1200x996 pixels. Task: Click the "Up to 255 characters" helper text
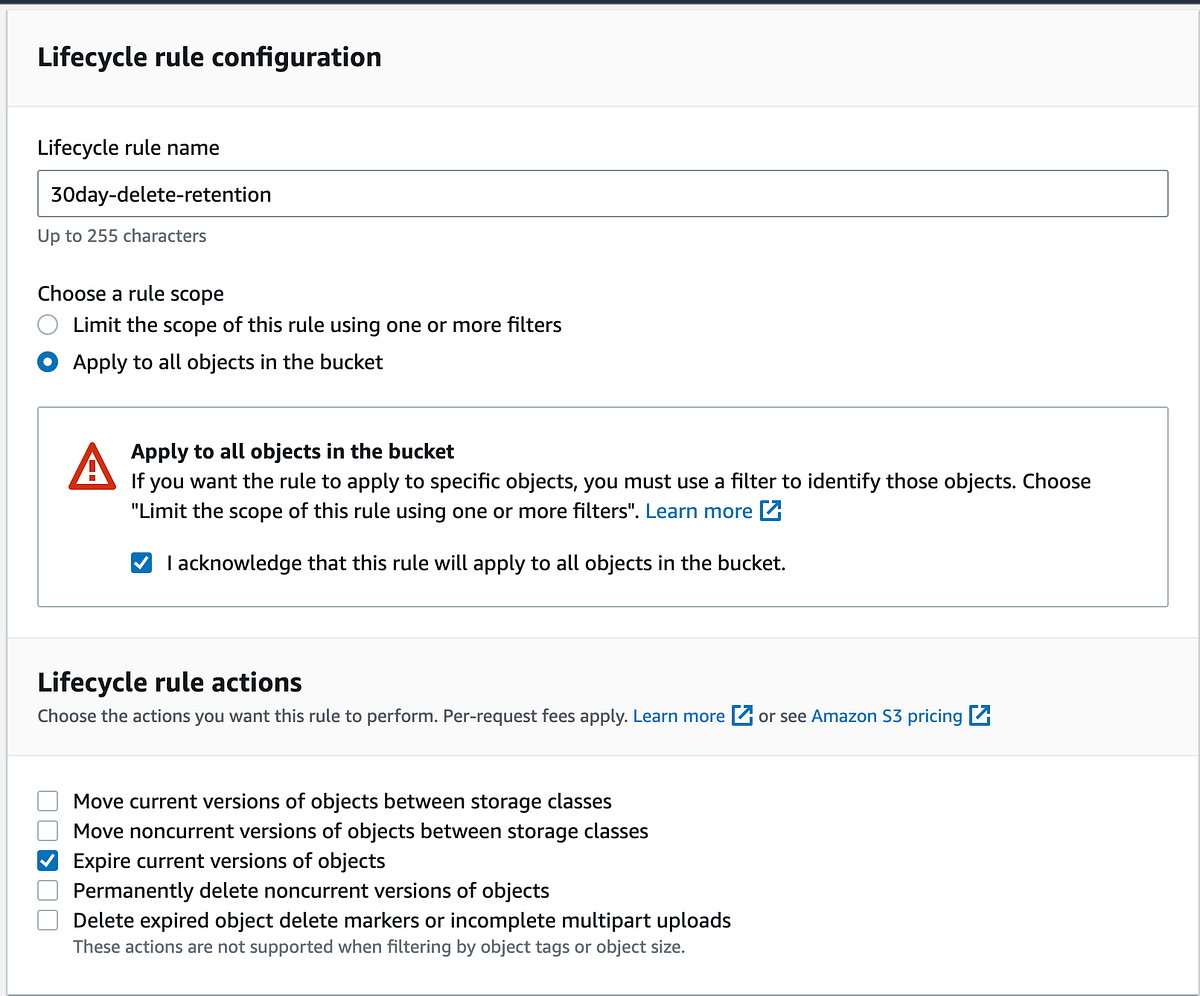point(121,235)
